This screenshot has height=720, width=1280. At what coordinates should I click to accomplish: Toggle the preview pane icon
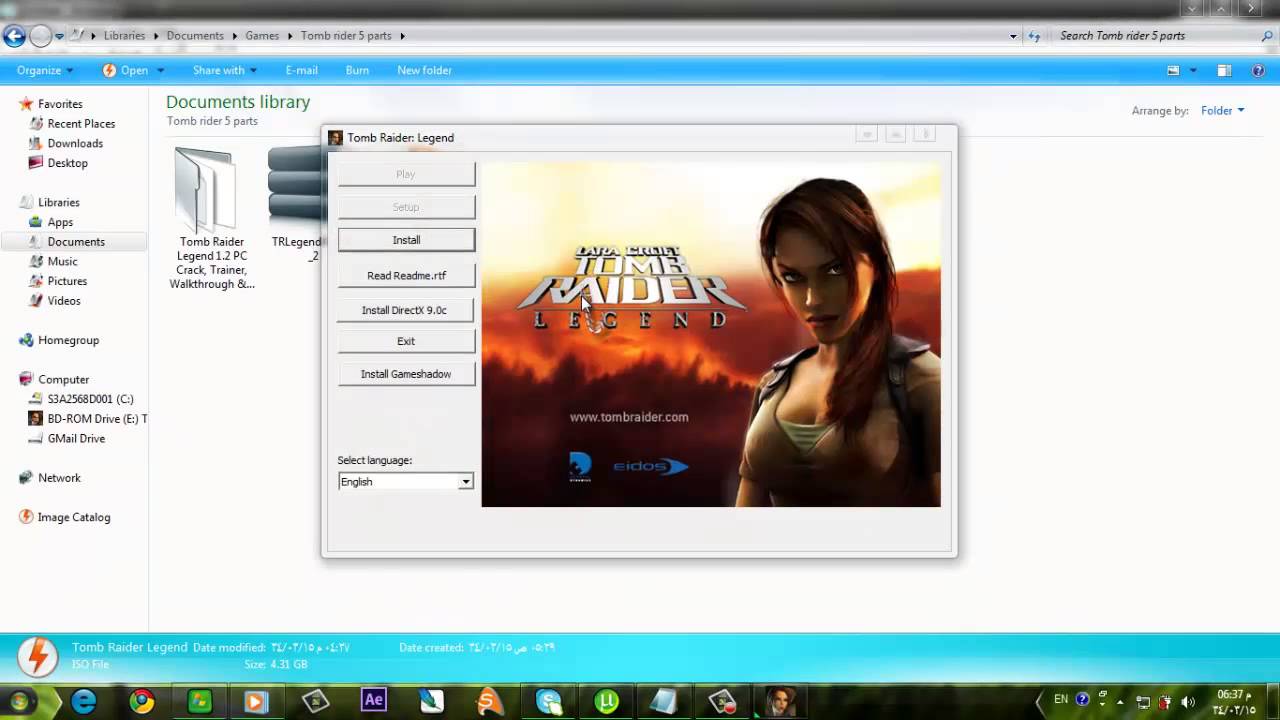pyautogui.click(x=1224, y=70)
